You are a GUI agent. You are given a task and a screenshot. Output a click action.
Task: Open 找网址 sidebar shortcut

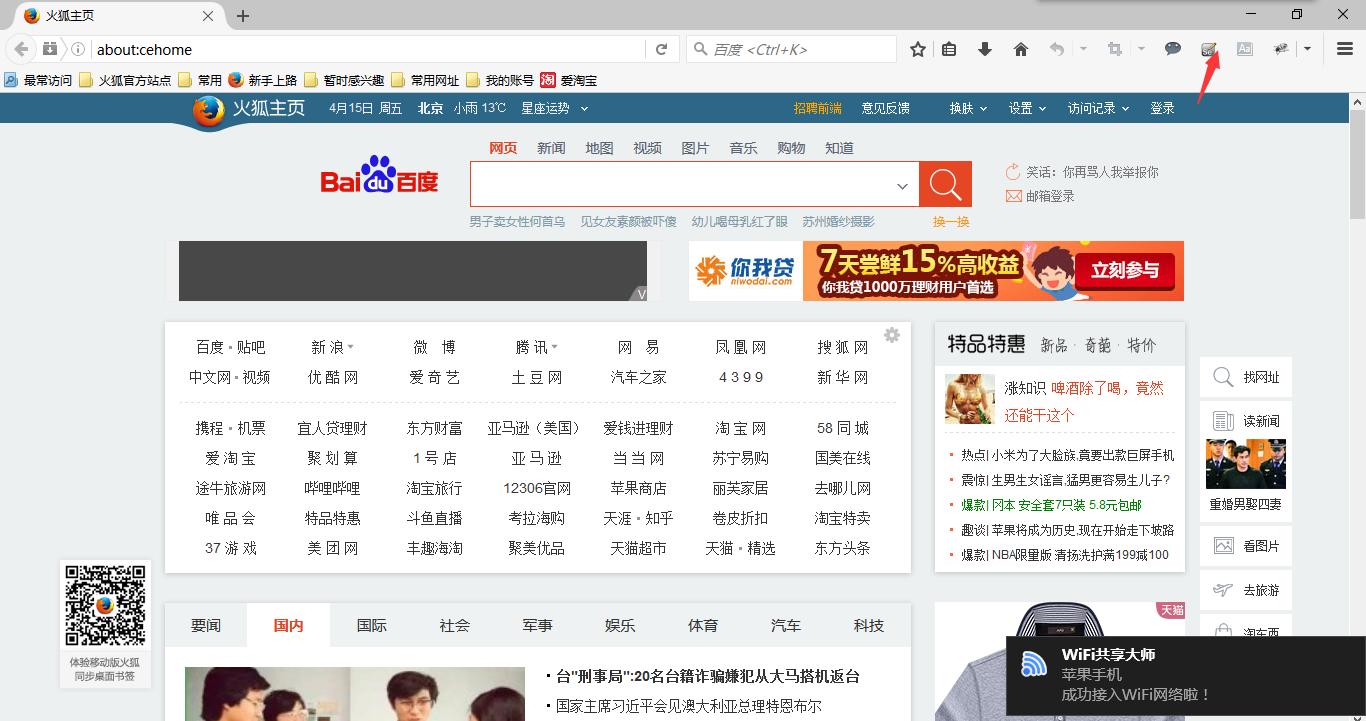[1245, 377]
